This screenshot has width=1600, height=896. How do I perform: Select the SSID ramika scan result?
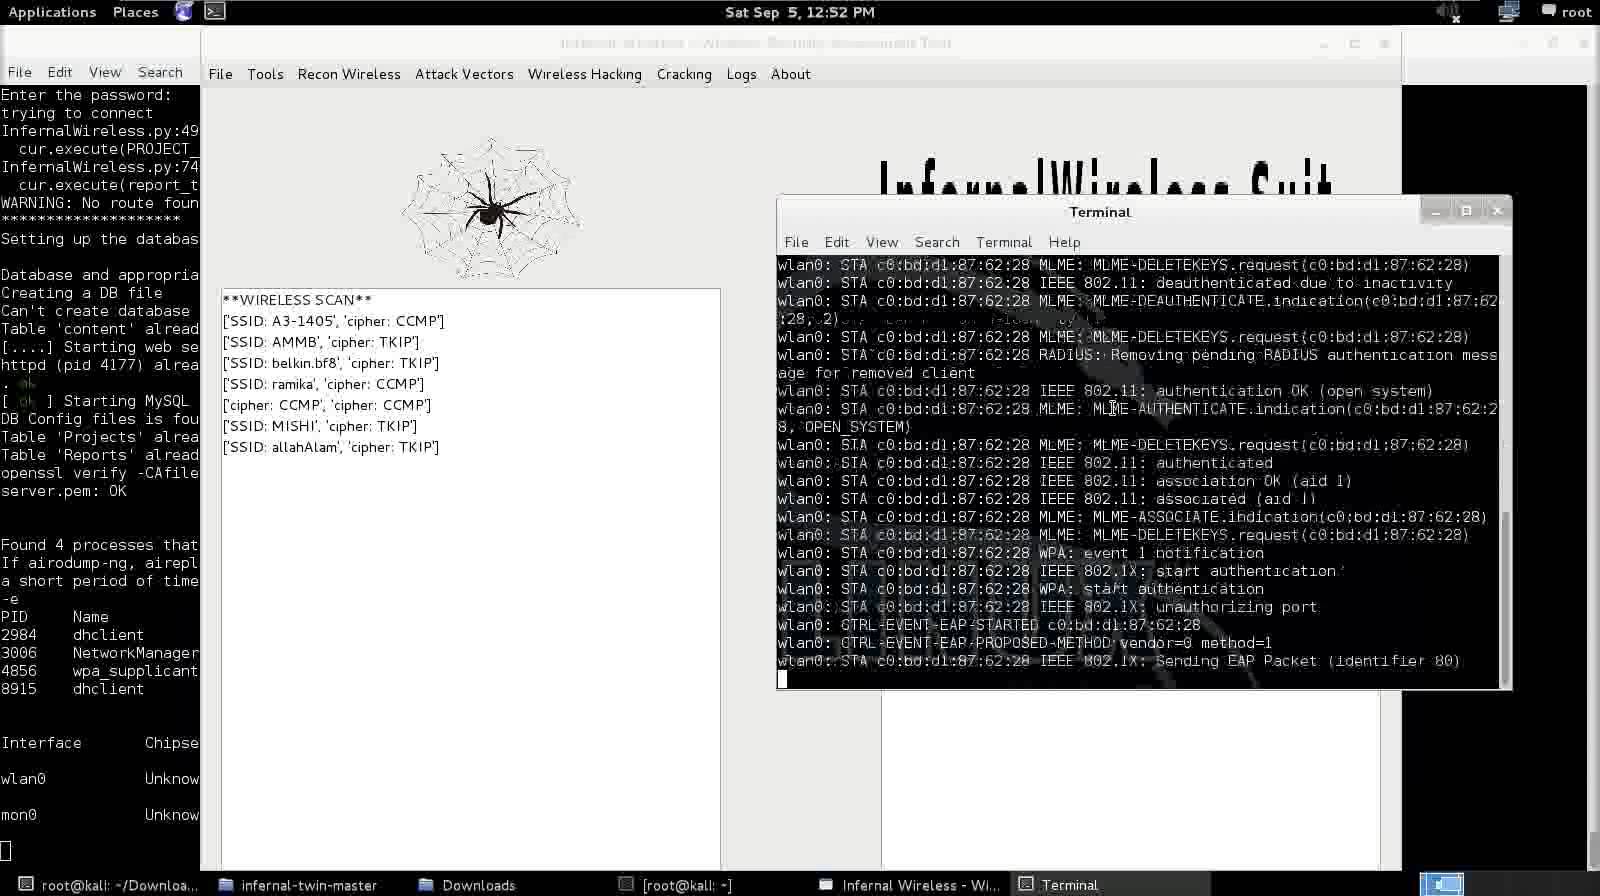323,384
